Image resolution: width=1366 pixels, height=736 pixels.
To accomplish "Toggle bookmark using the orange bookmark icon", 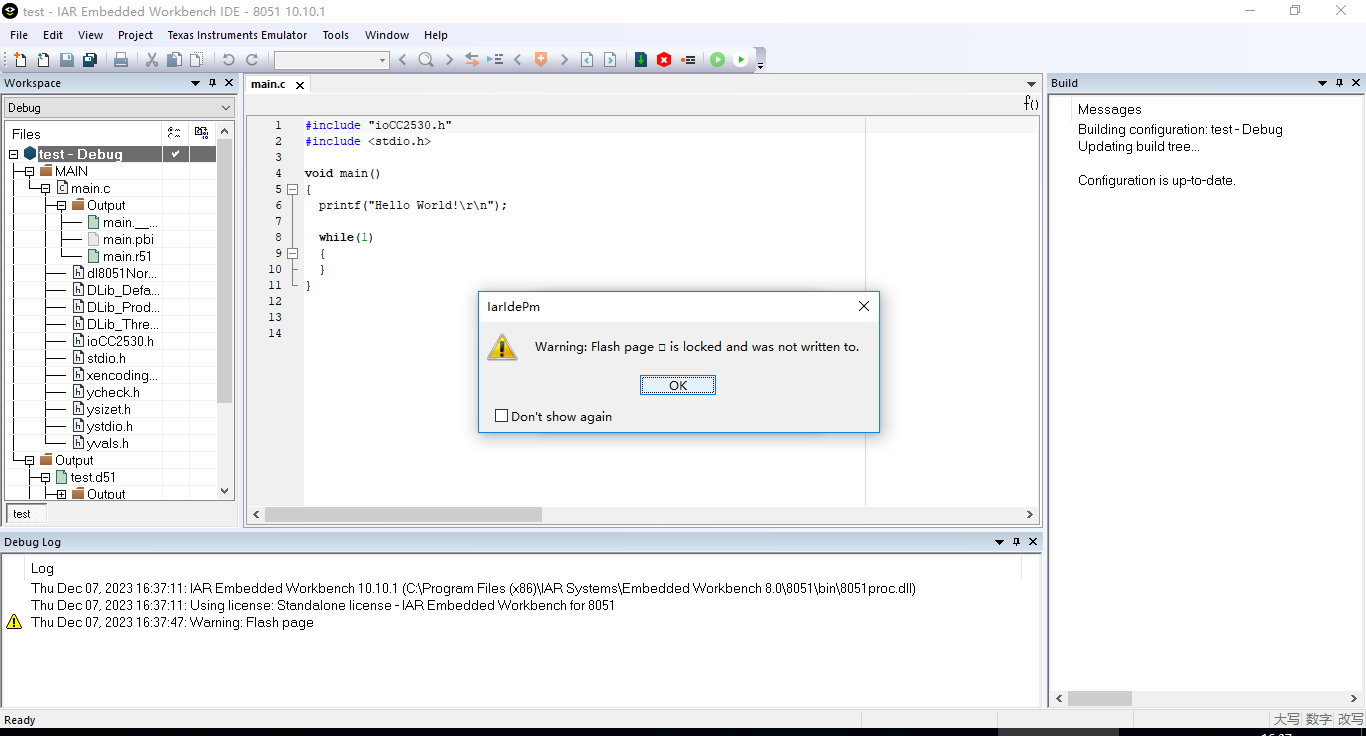I will pyautogui.click(x=541, y=60).
